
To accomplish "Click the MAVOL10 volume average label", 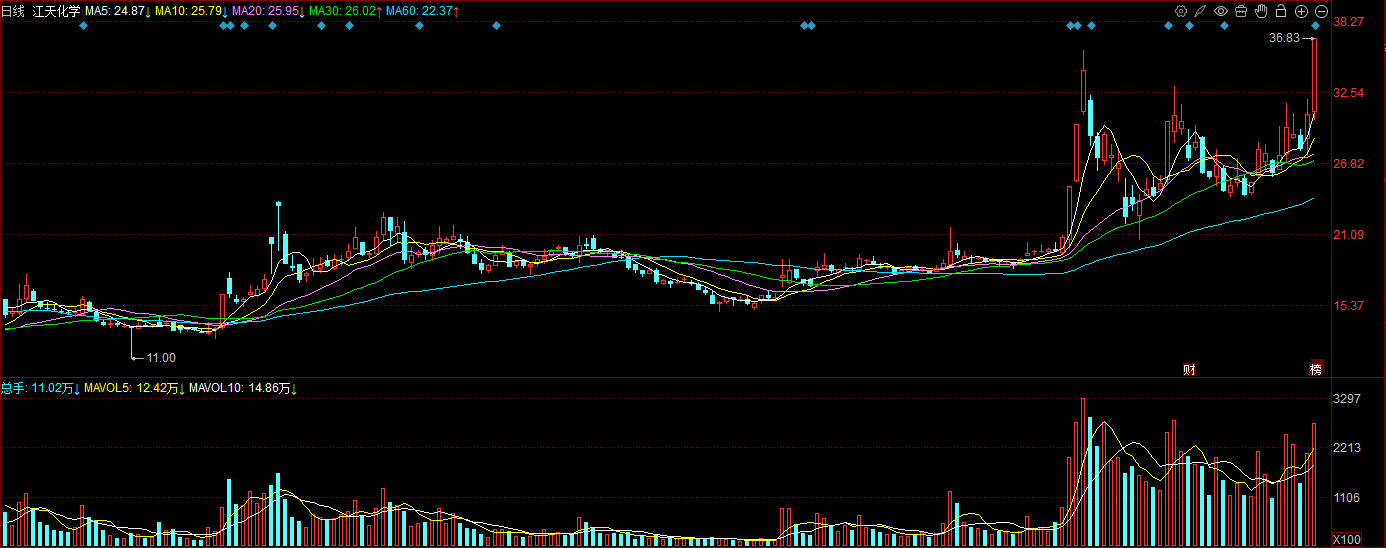I will 245,387.
